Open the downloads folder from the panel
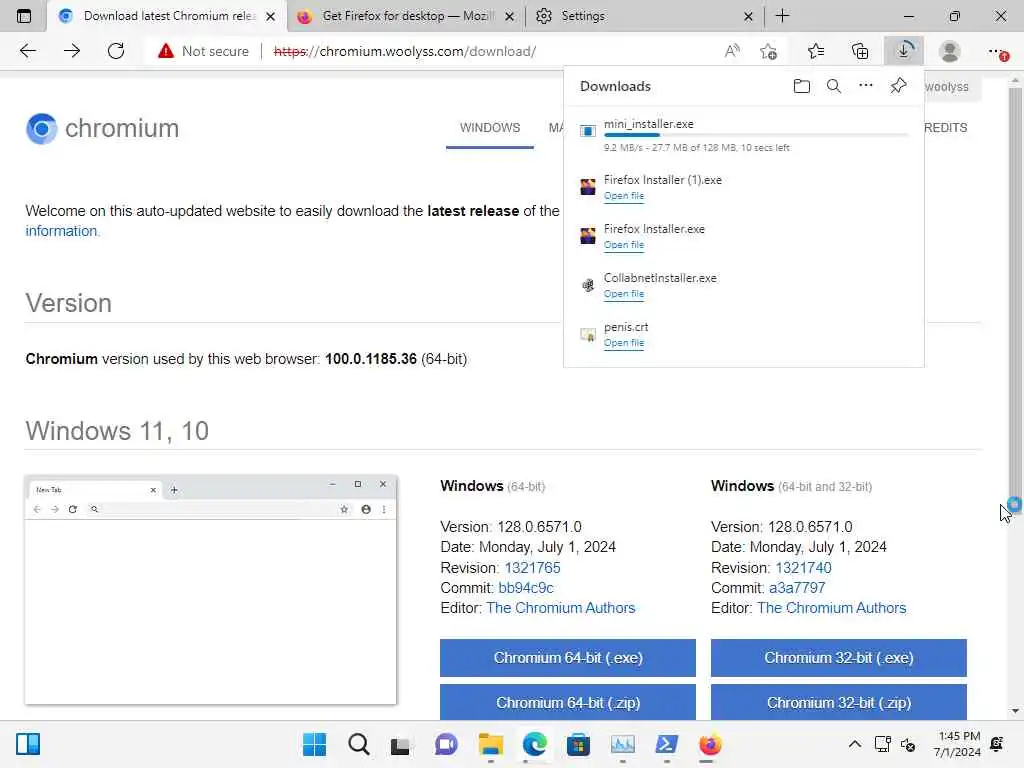Screen dimensions: 1024x768 (802, 86)
